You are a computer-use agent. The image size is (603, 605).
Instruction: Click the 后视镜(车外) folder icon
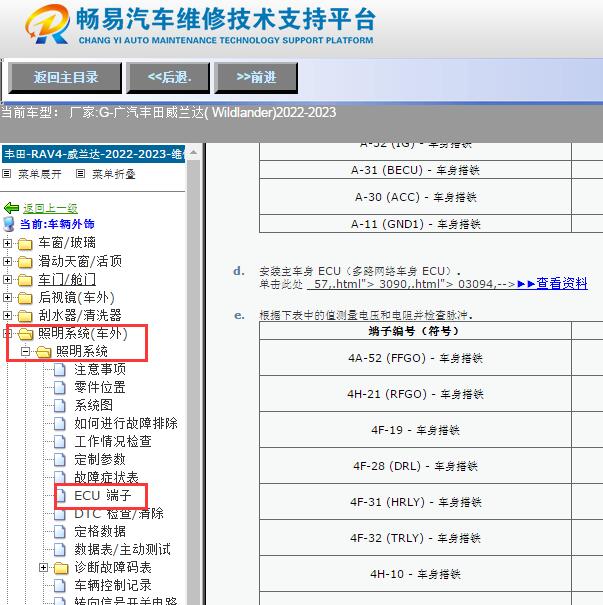click(x=25, y=298)
